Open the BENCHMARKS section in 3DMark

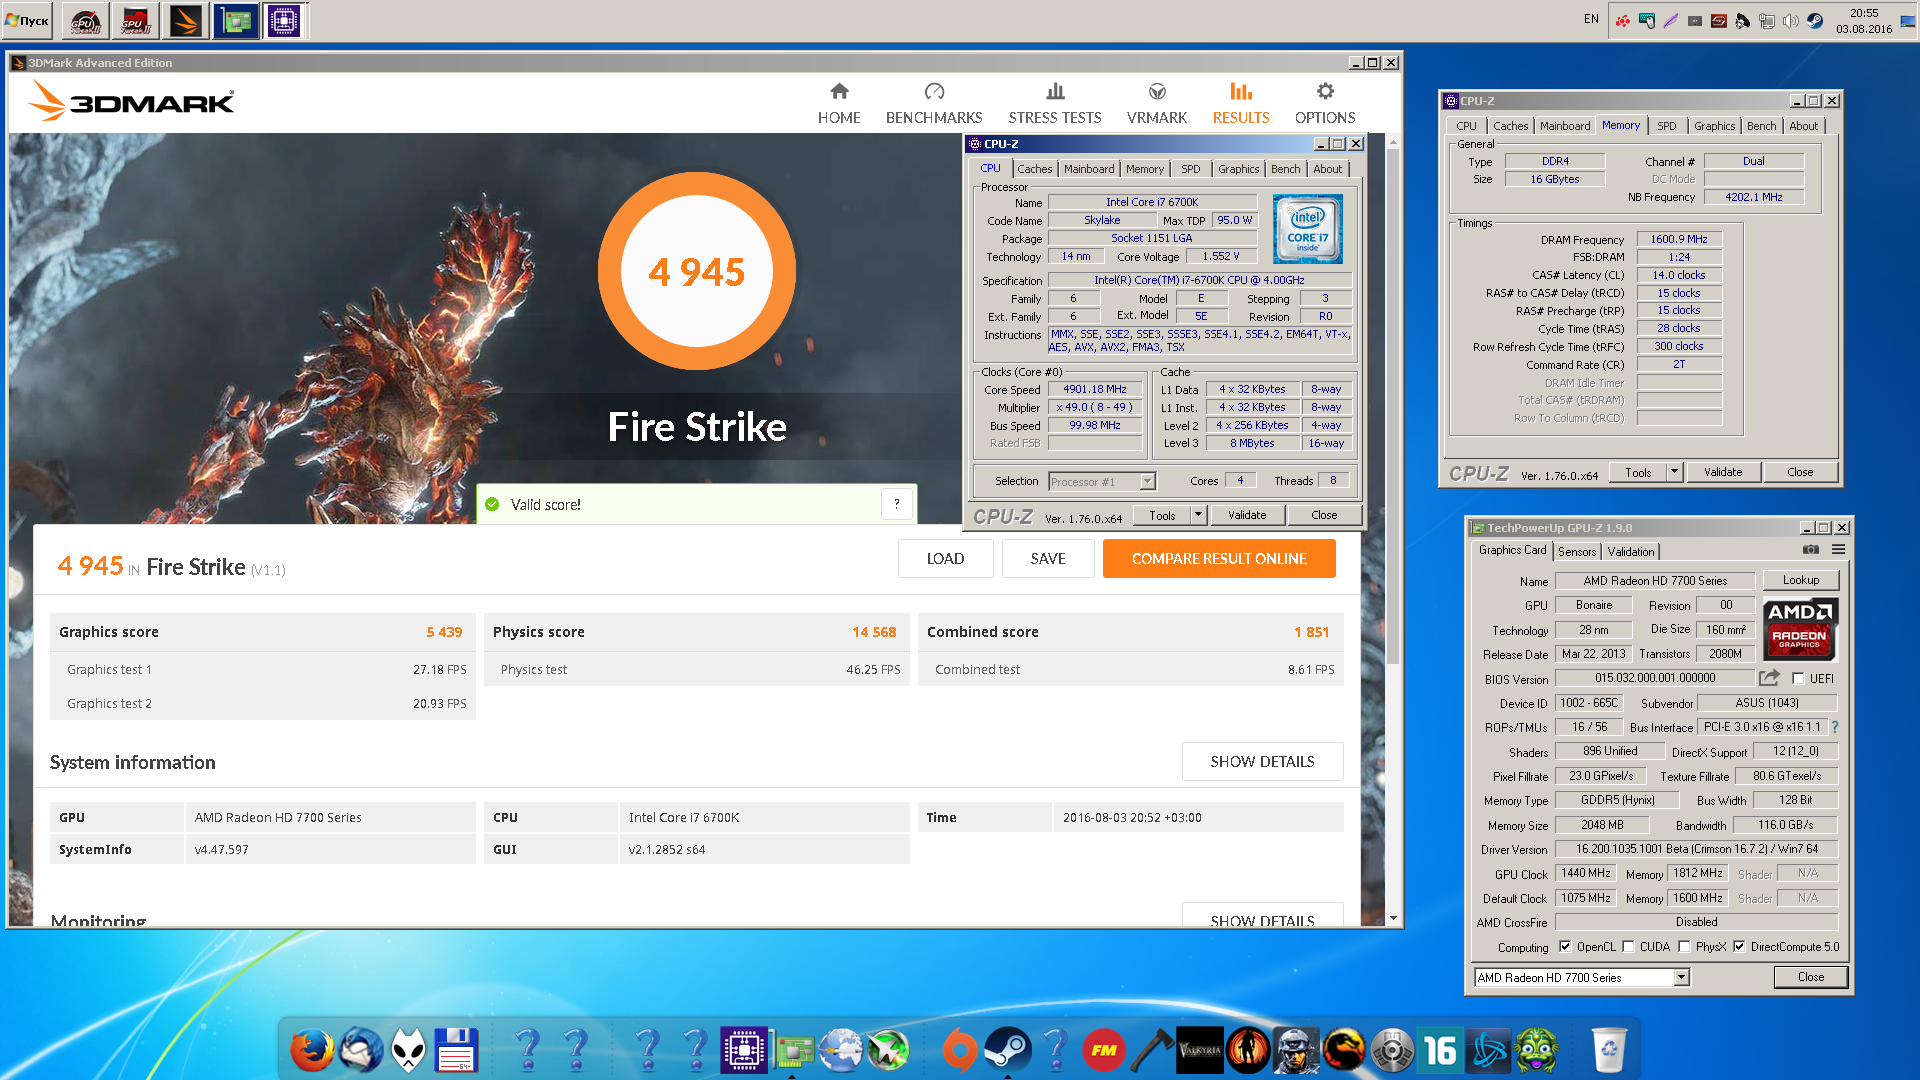[x=934, y=104]
